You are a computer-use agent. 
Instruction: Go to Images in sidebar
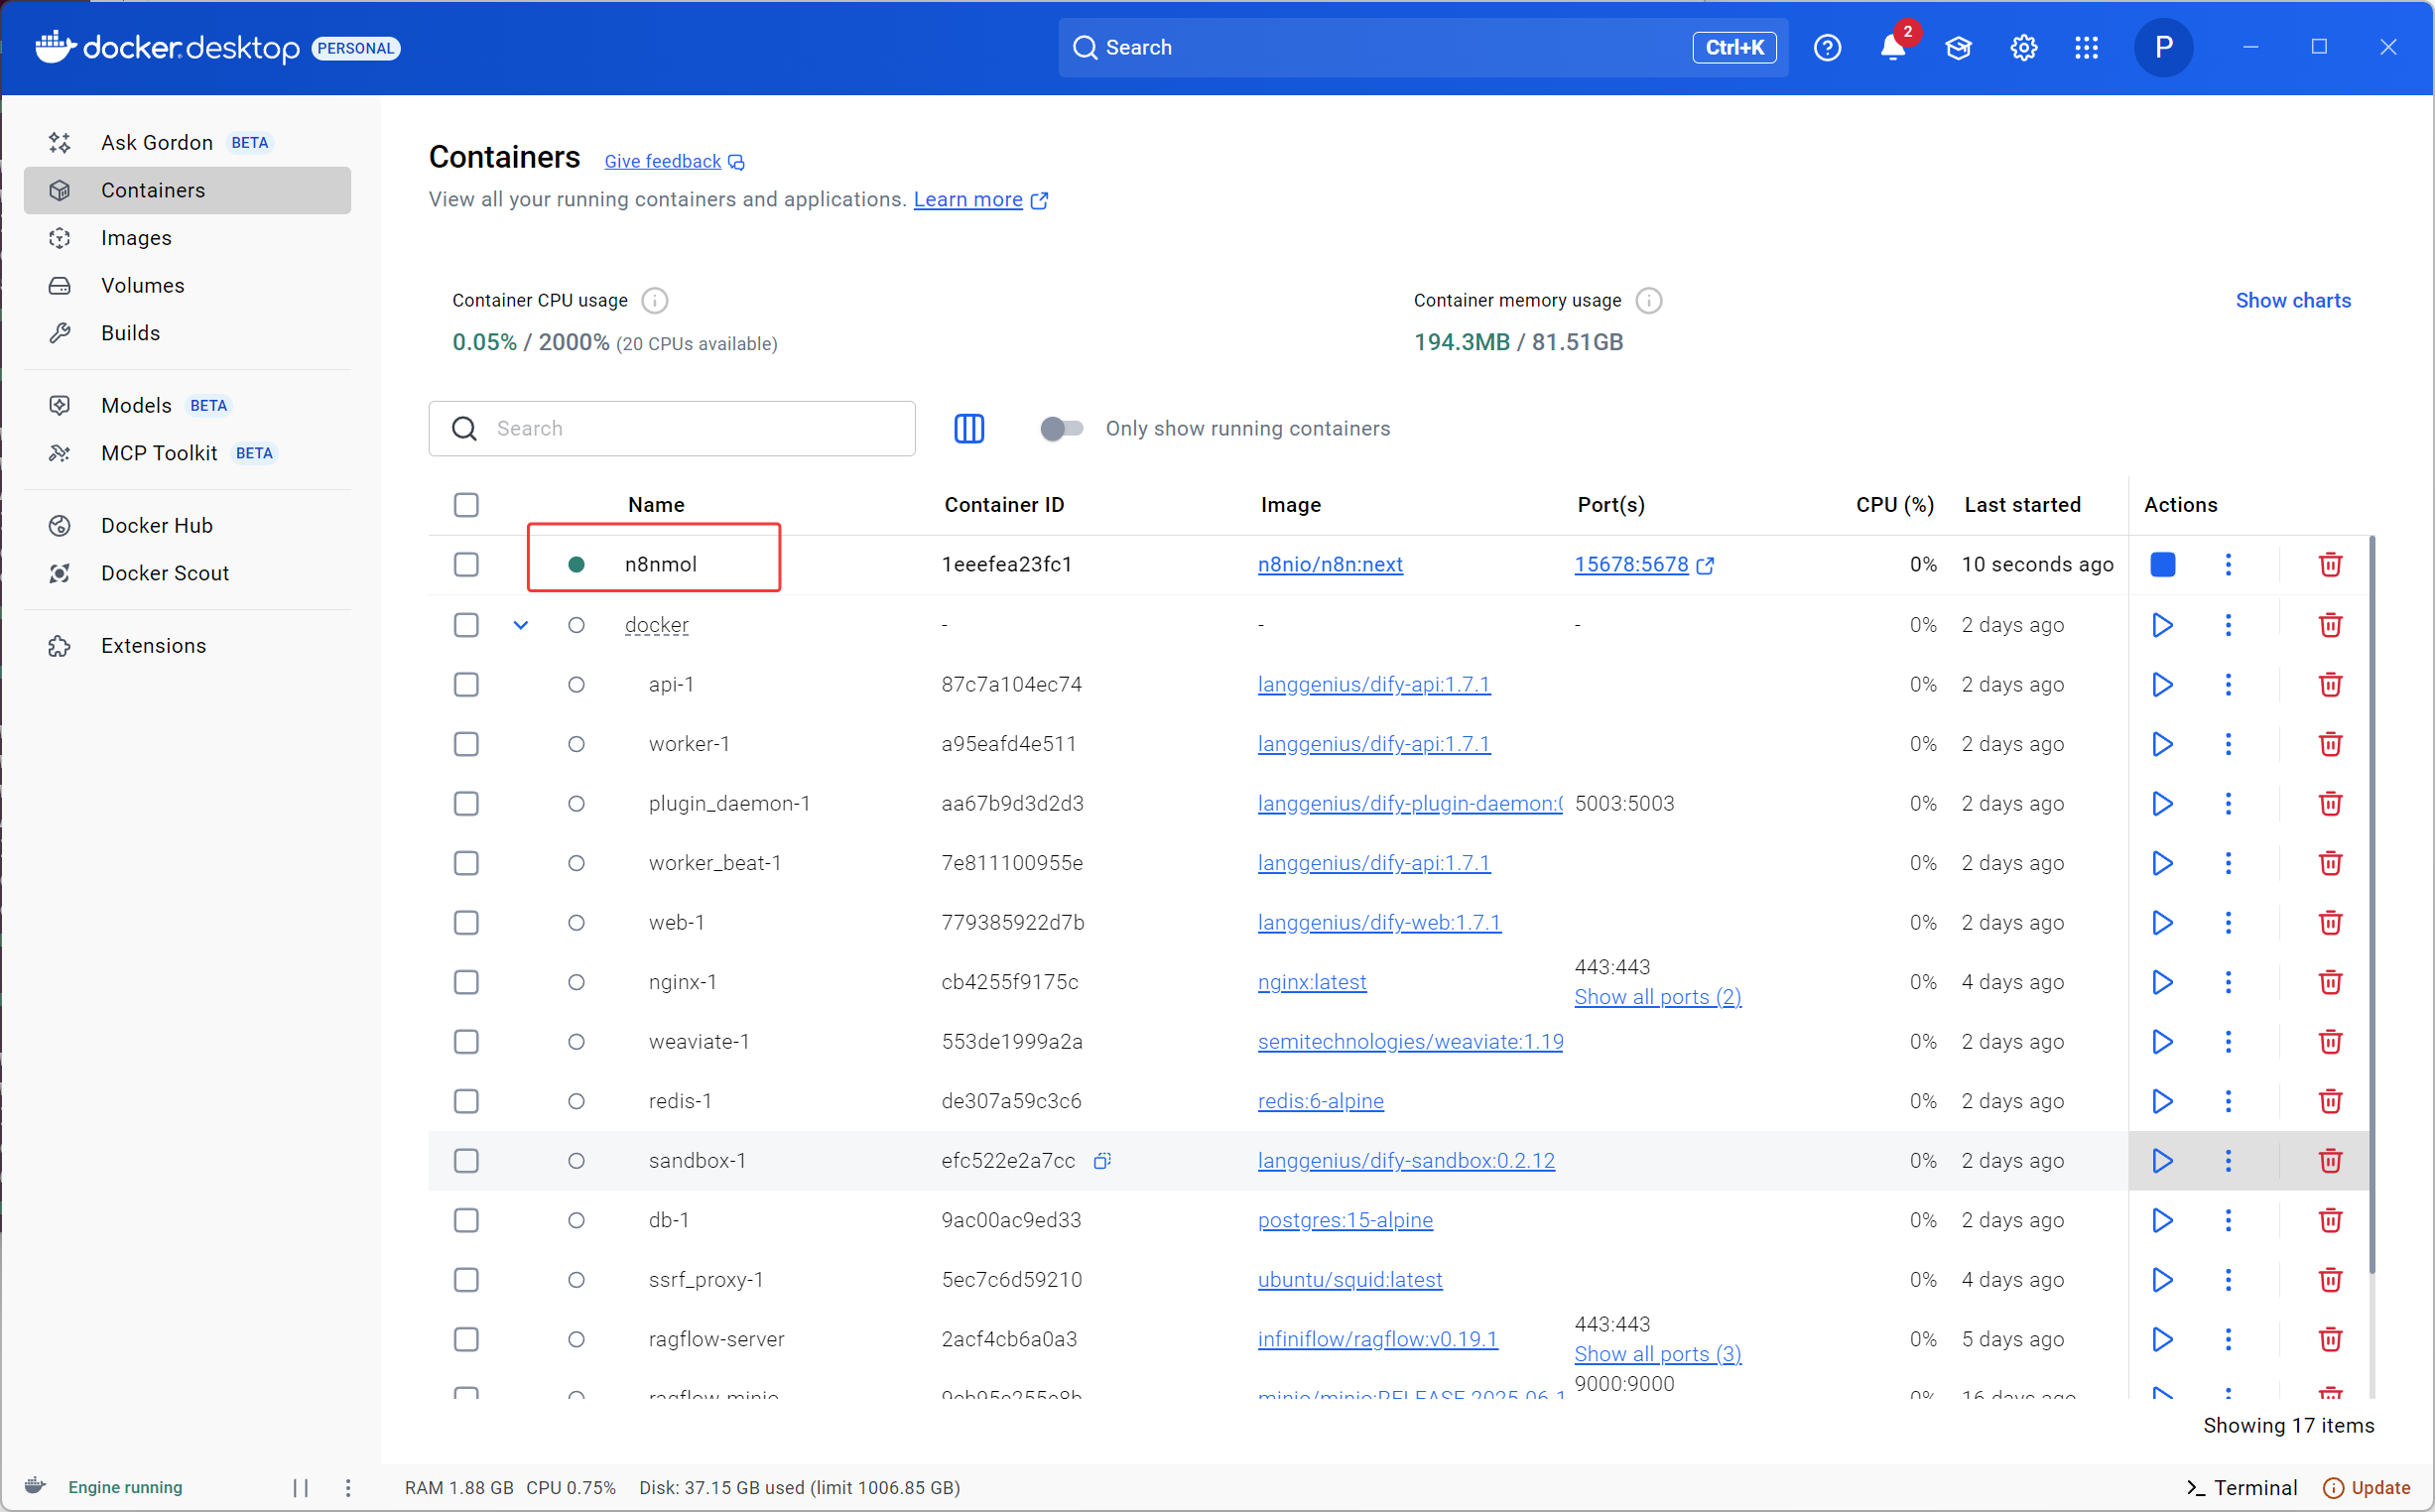[136, 237]
